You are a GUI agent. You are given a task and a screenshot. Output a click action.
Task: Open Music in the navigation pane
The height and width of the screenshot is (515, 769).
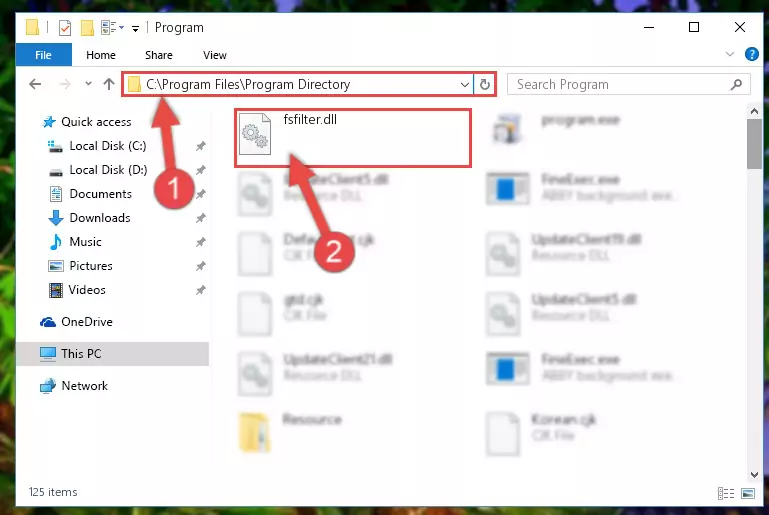pos(85,242)
